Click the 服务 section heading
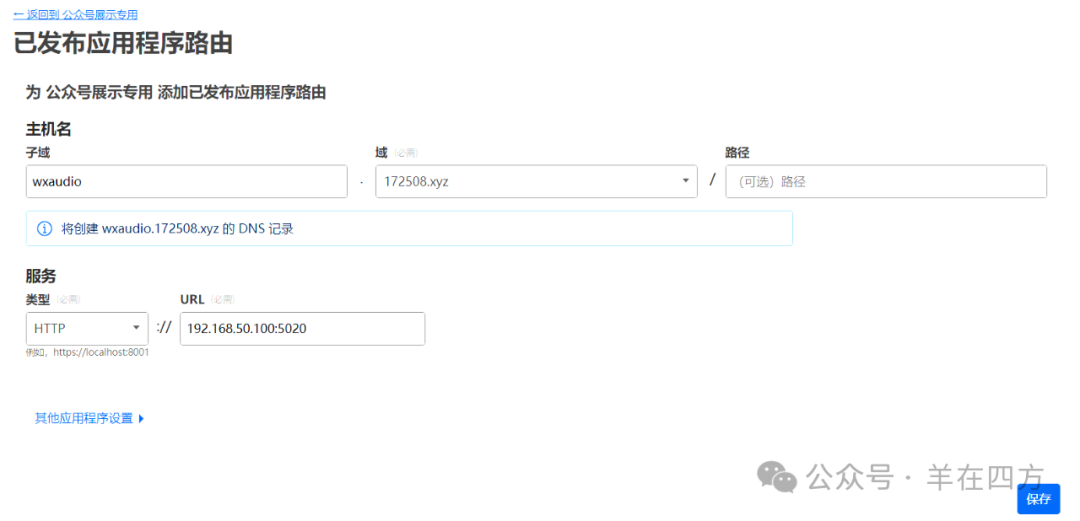This screenshot has height=521, width=1080. pos(41,276)
